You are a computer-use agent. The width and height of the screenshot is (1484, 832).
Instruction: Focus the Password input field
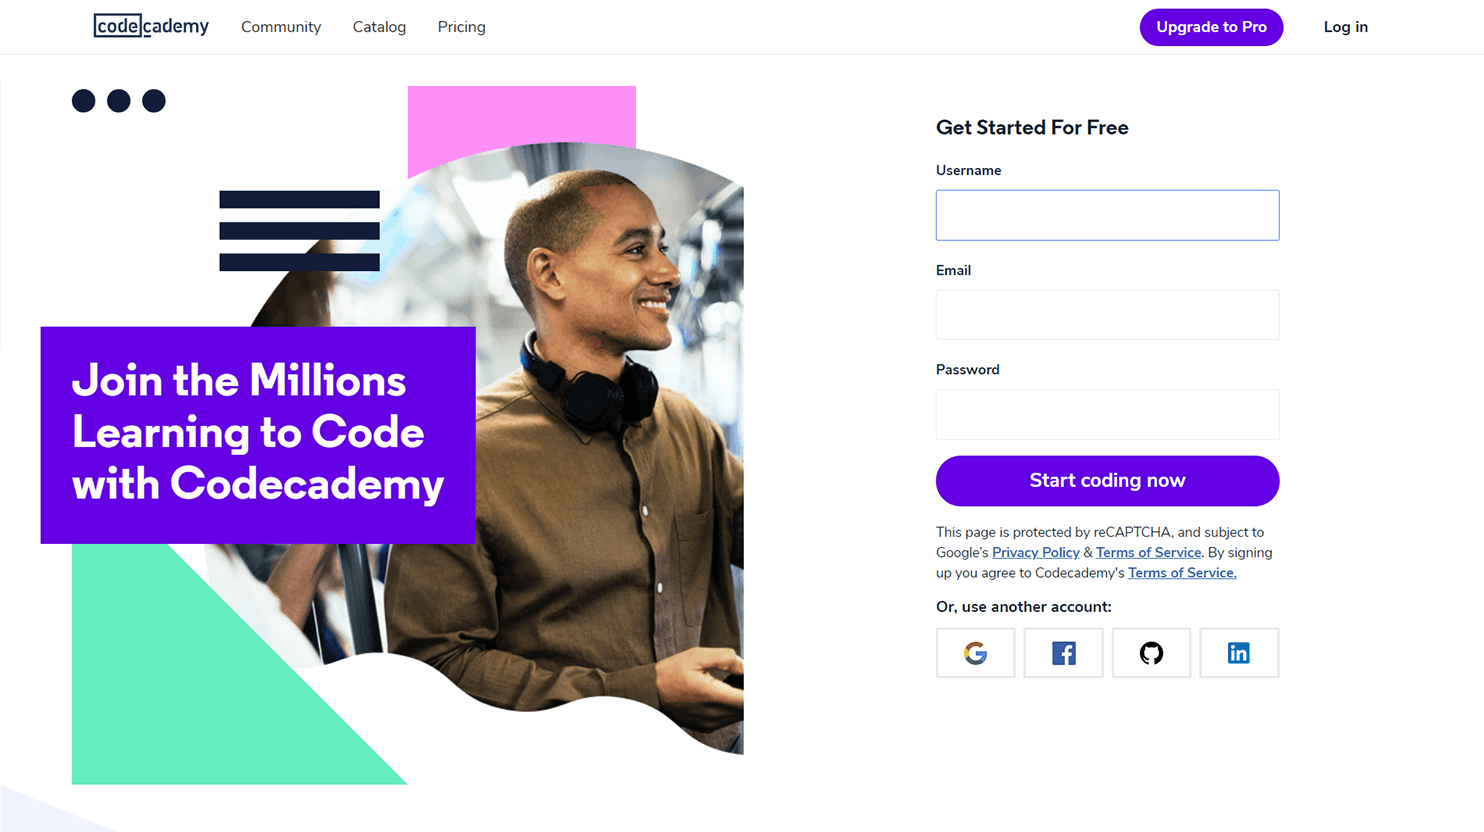(1107, 414)
